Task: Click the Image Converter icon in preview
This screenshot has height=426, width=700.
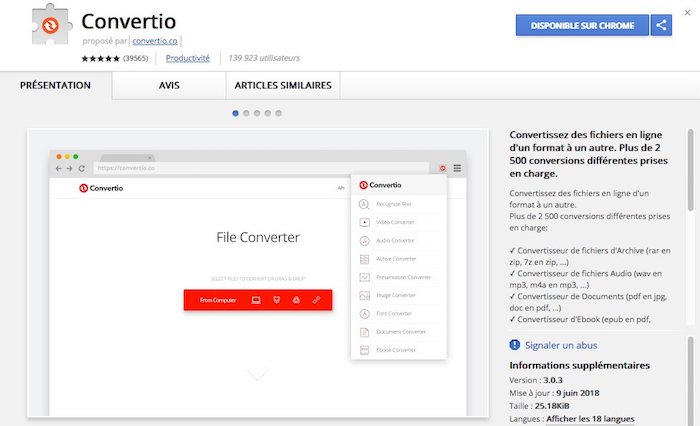Action: [x=364, y=296]
